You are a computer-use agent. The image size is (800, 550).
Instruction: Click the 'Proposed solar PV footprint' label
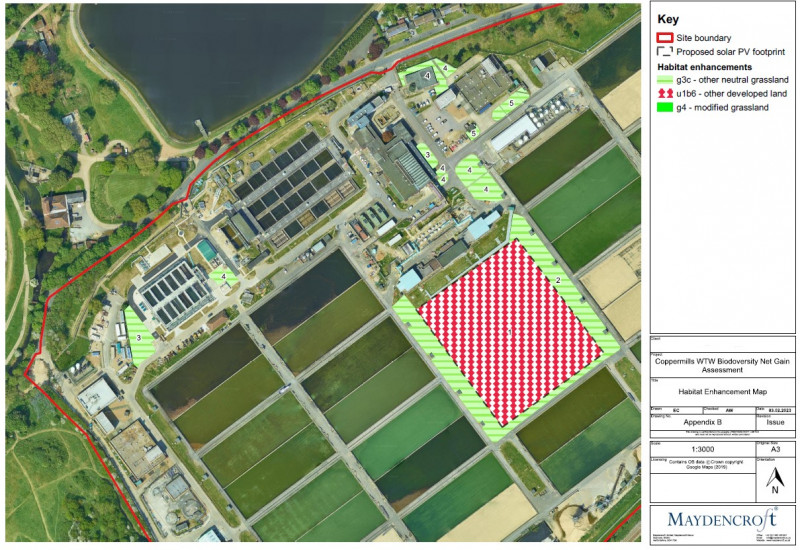[x=731, y=52]
